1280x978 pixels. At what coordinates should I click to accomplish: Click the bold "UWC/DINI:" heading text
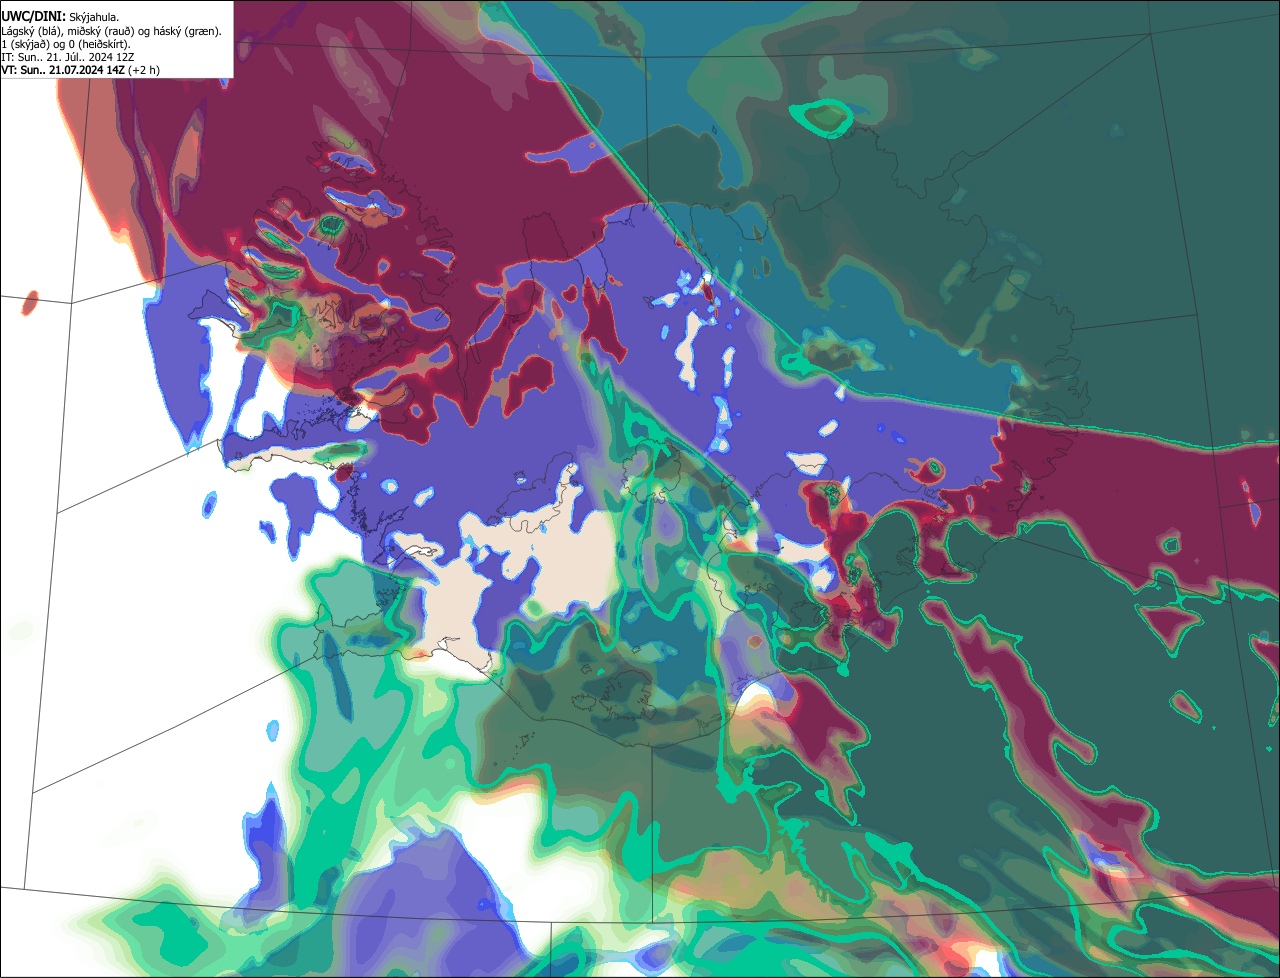click(x=34, y=17)
